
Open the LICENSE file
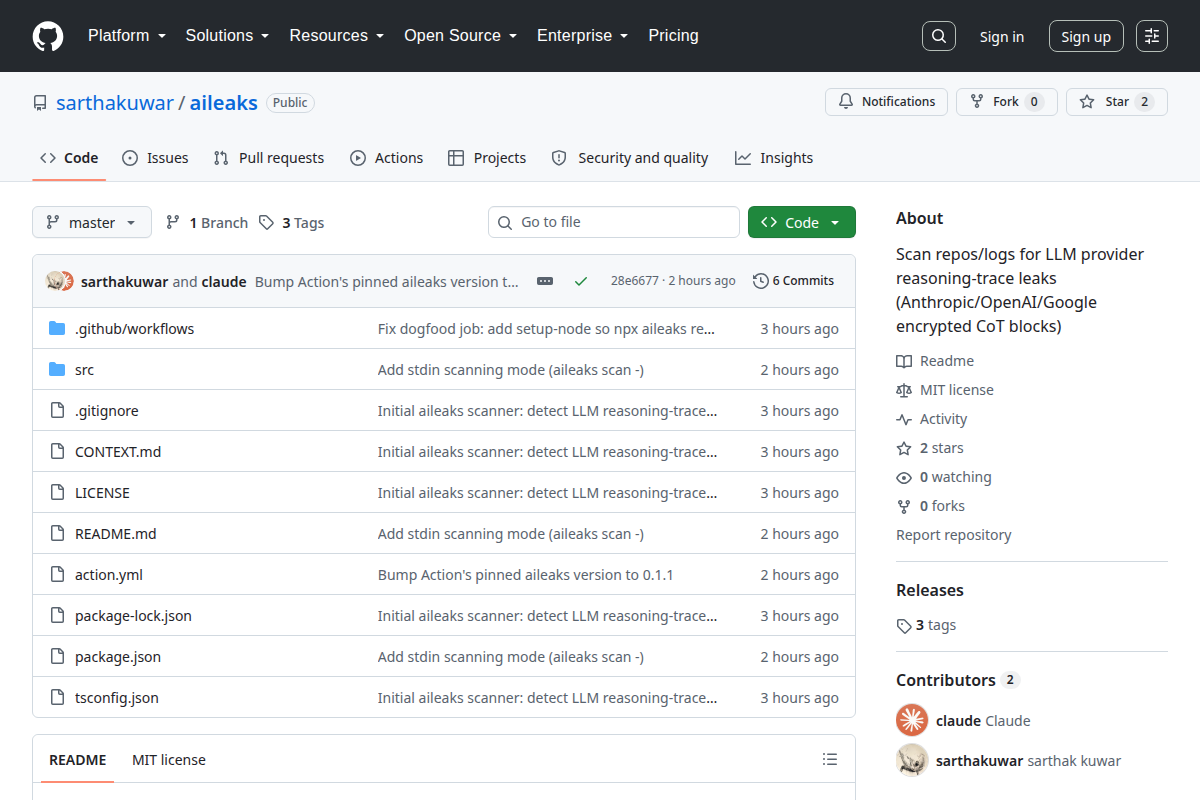click(102, 493)
